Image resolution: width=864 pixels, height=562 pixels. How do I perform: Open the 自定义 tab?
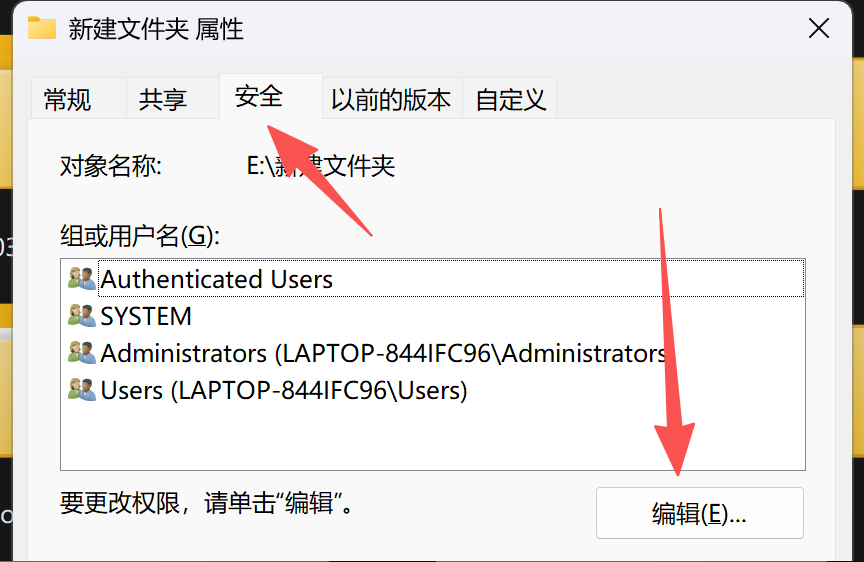[510, 100]
